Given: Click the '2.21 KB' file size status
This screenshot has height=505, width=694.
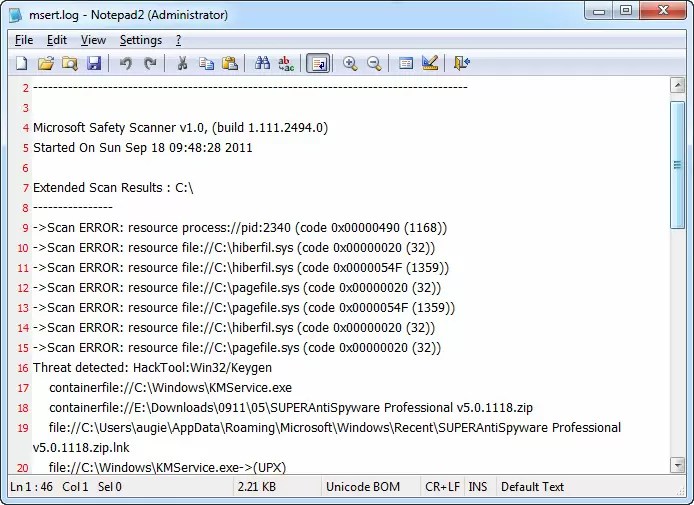Looking at the screenshot, I should pos(257,487).
